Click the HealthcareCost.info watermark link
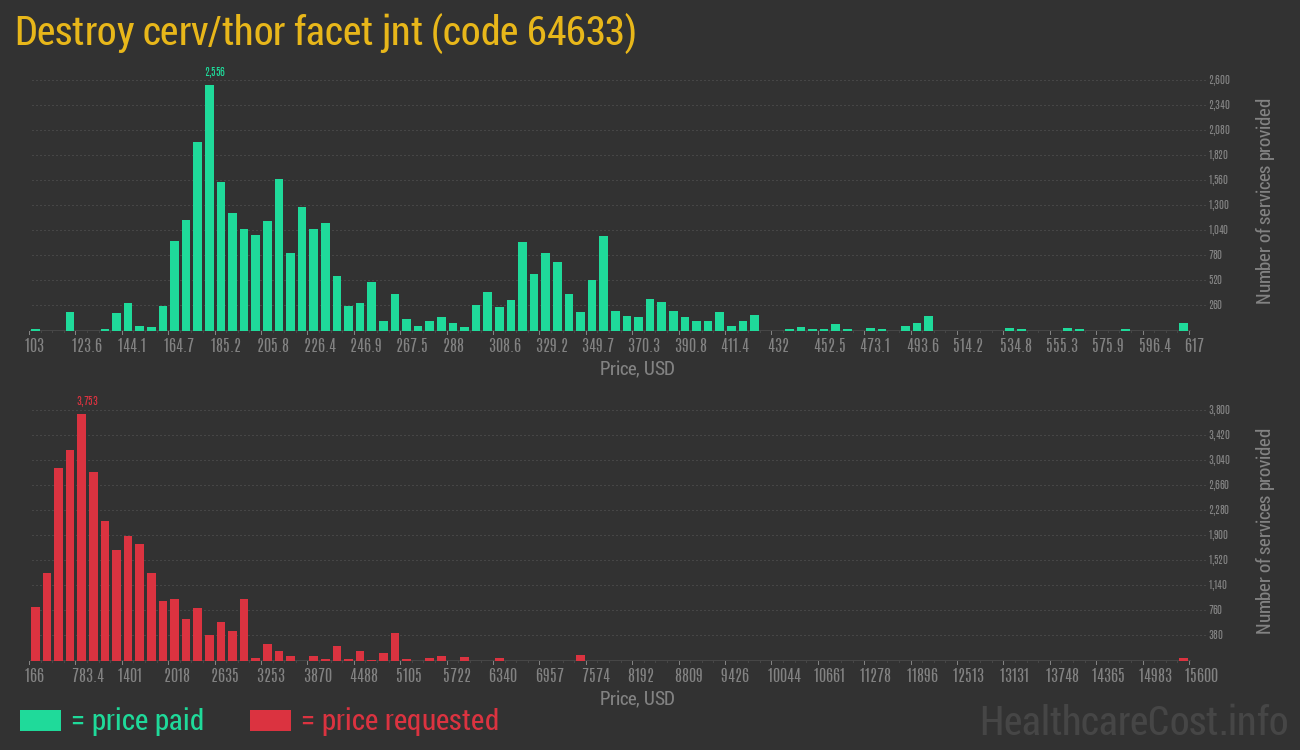1300x750 pixels. pyautogui.click(x=1133, y=720)
